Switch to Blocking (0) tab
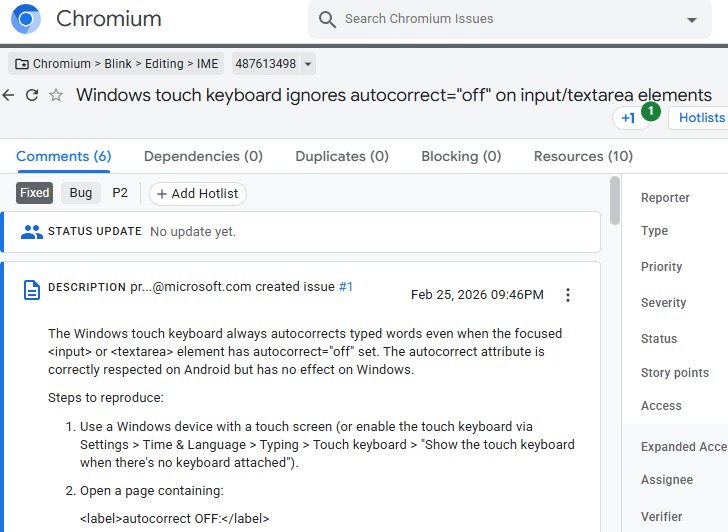Image resolution: width=728 pixels, height=532 pixels. tap(461, 156)
